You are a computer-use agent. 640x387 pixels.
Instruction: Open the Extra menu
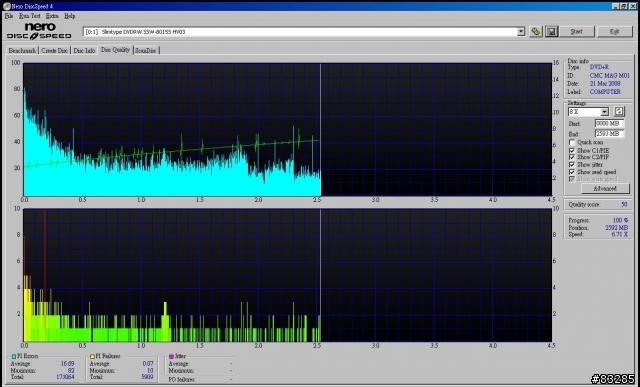coord(52,16)
